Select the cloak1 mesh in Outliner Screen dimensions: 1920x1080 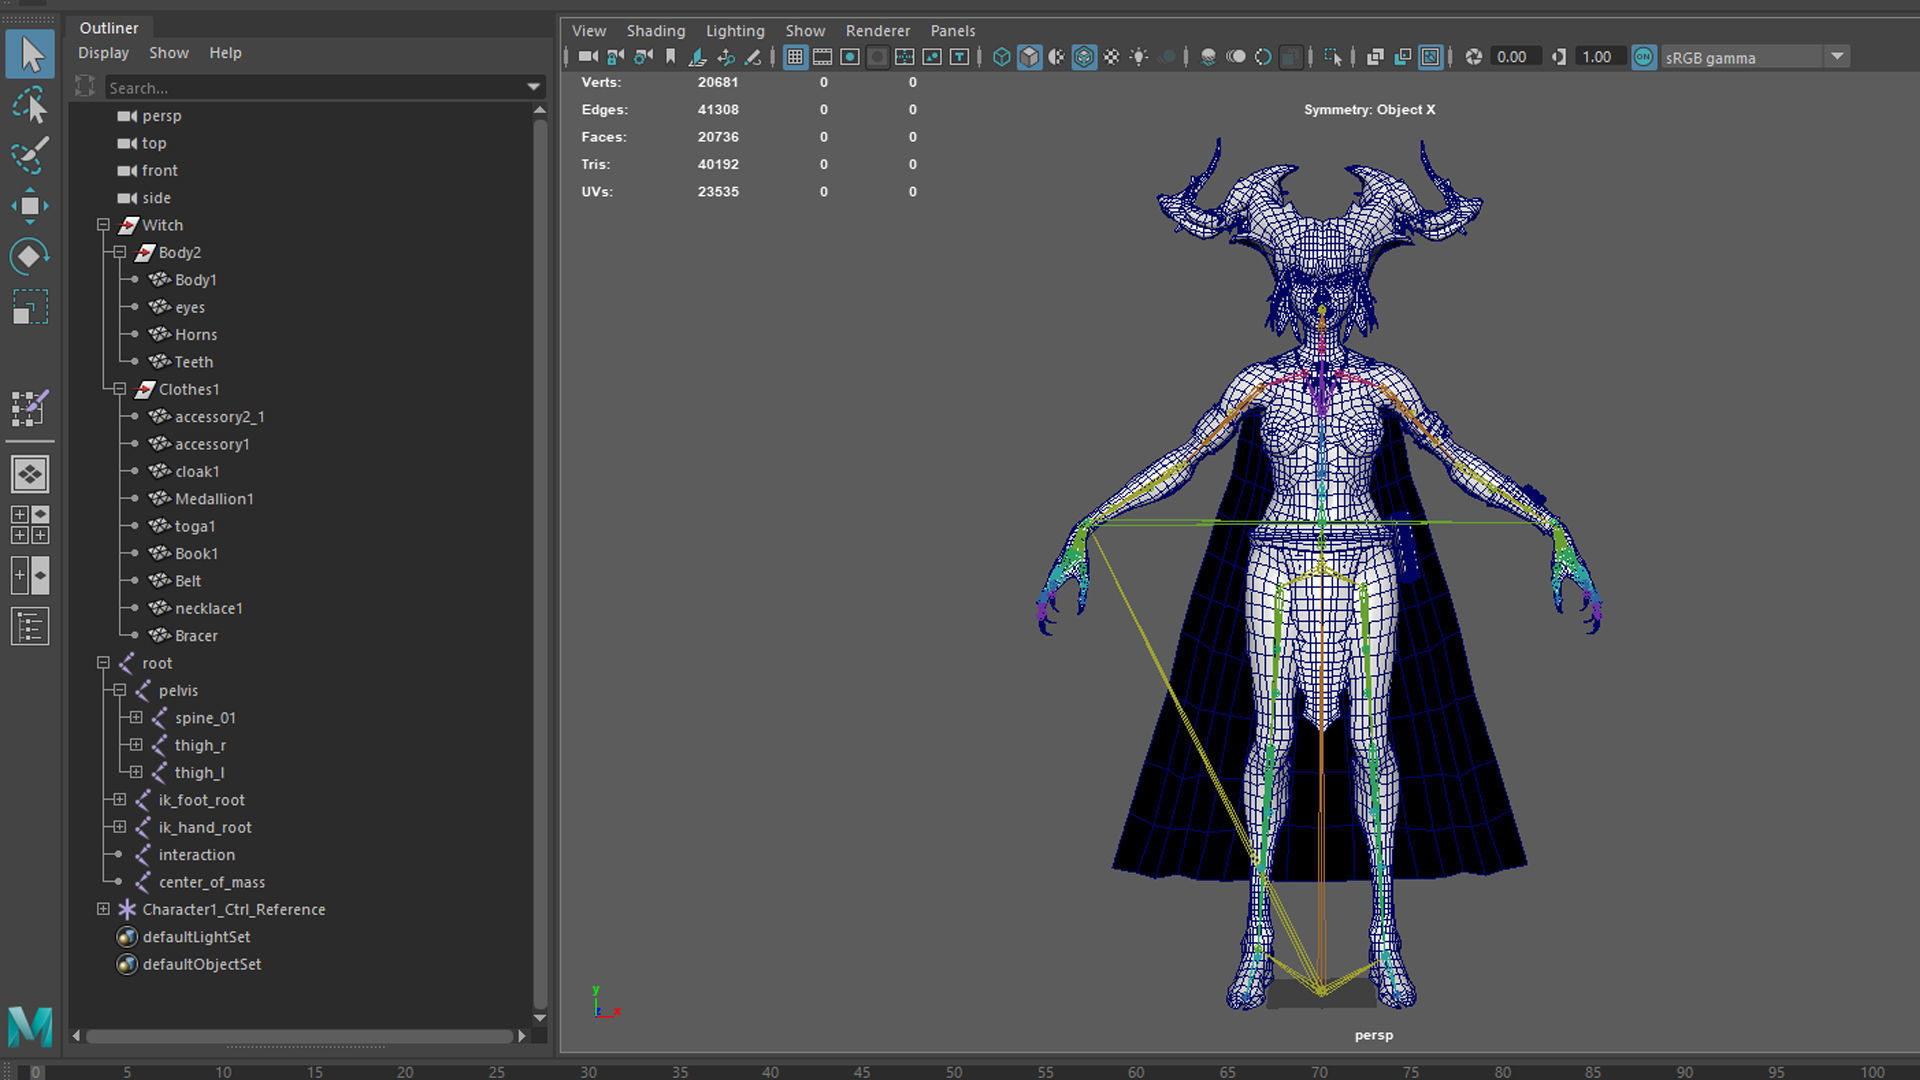(x=196, y=471)
